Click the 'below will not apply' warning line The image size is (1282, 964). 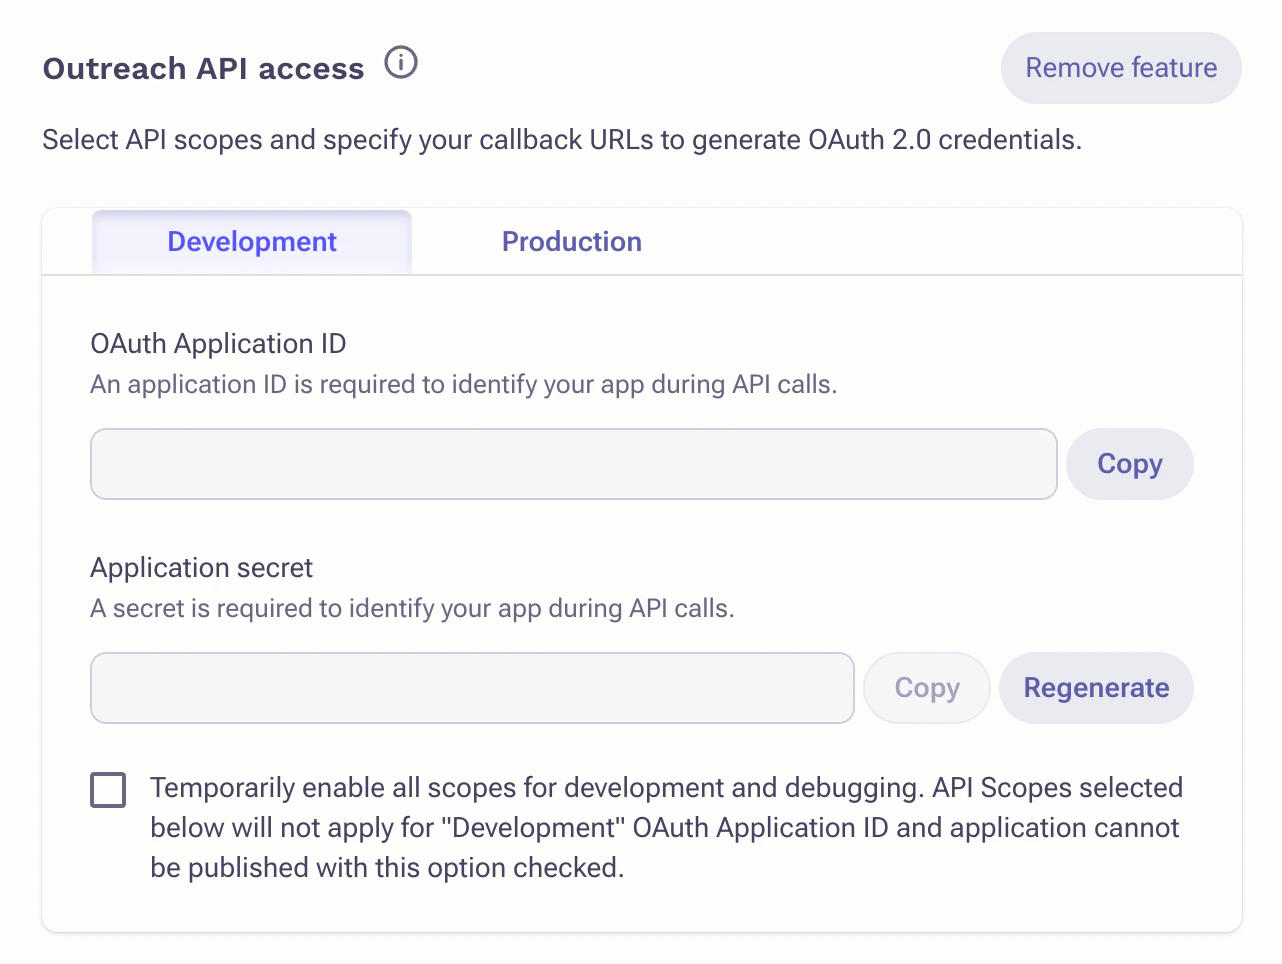pos(664,828)
